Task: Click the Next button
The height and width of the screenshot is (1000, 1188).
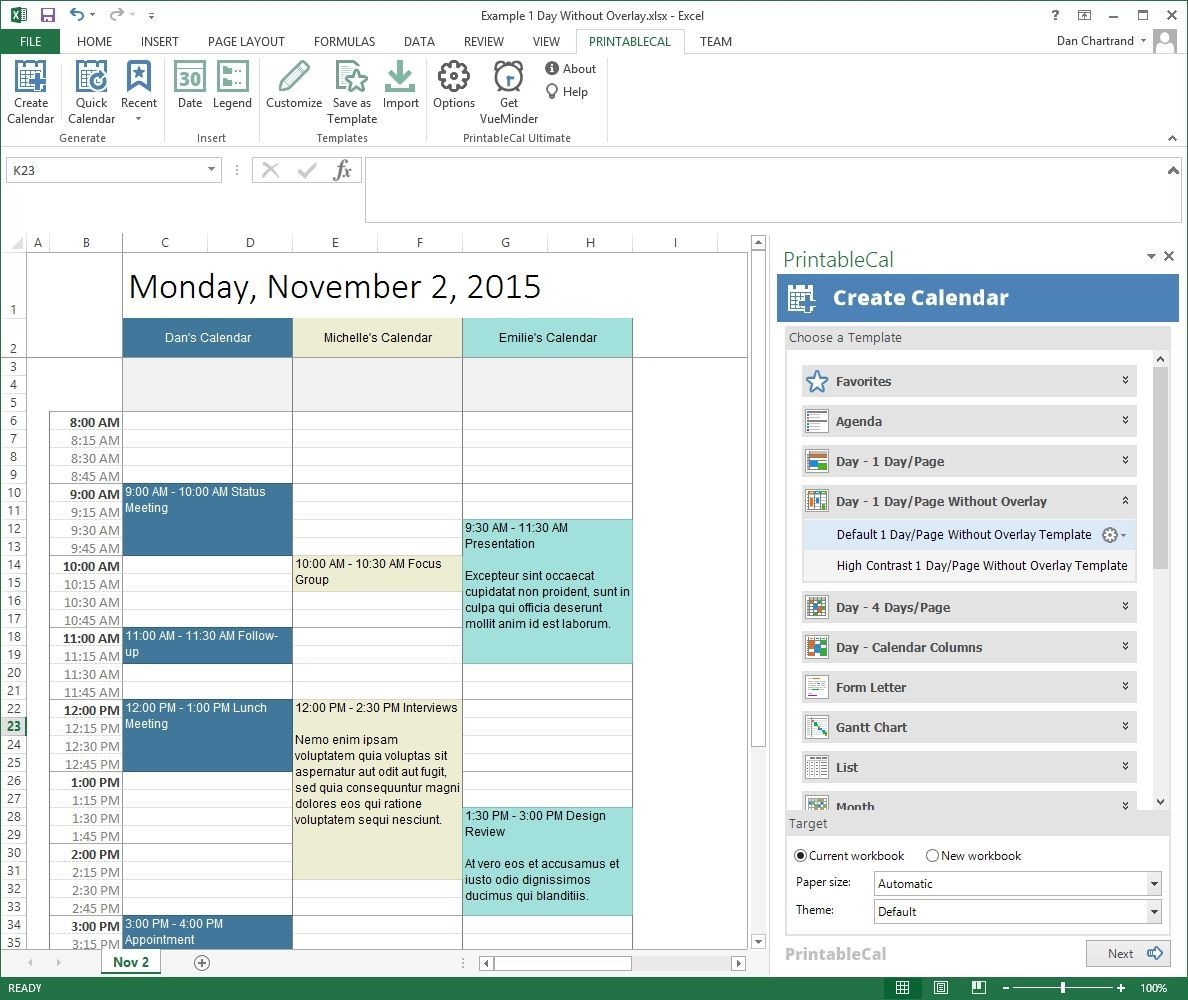Action: 1127,953
